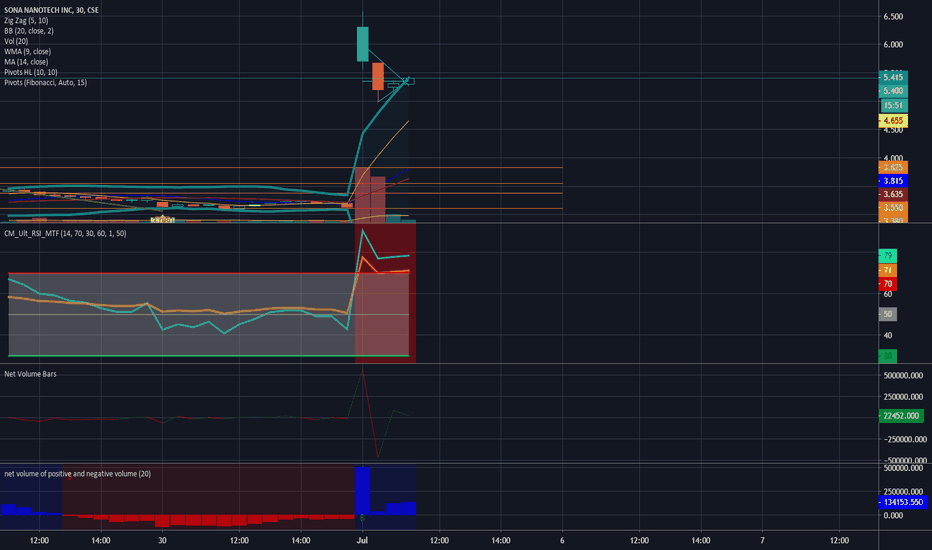
Task: Click the 60 level on RSI axis
Action: (x=887, y=294)
